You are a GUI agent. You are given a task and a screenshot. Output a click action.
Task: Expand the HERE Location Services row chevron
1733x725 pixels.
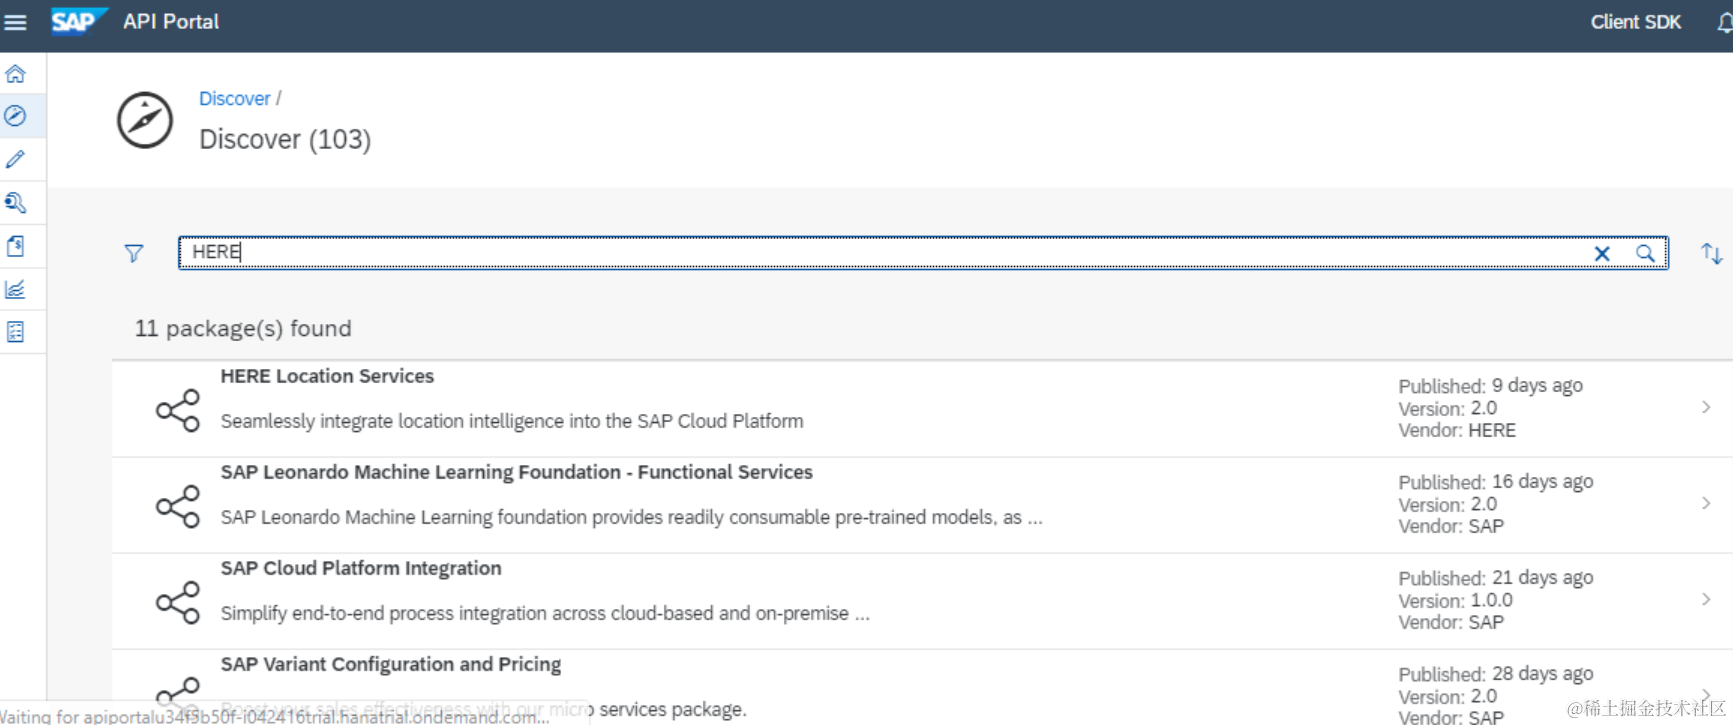(x=1706, y=407)
